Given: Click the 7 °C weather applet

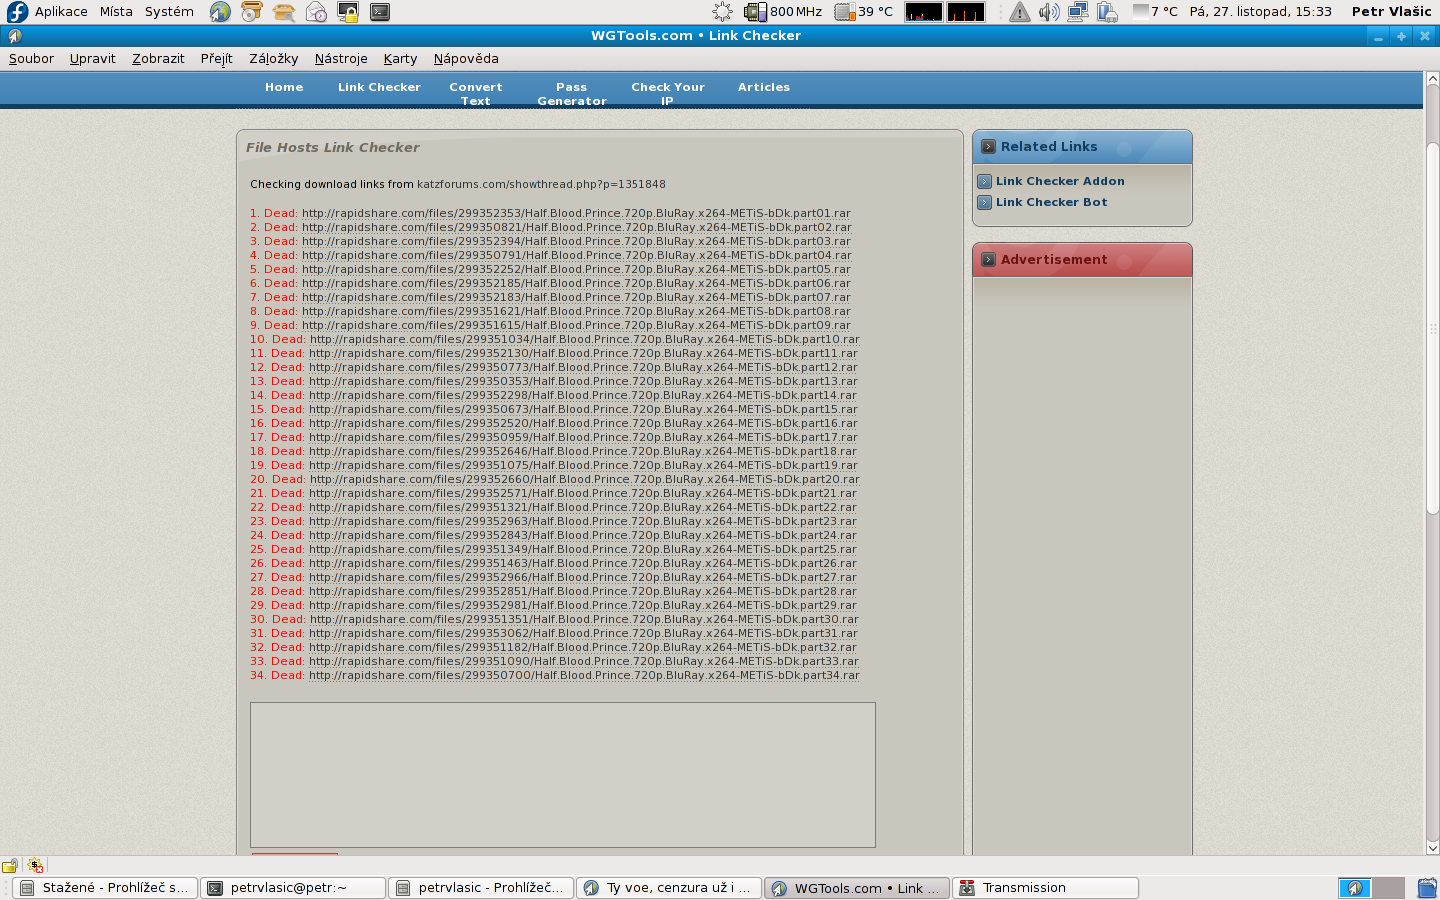Looking at the screenshot, I should coord(1156,12).
